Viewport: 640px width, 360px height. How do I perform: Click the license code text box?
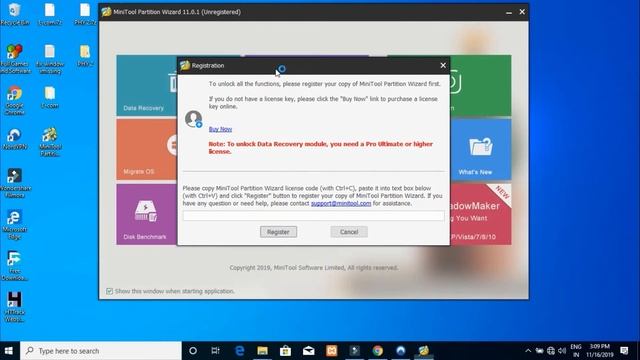tap(313, 216)
